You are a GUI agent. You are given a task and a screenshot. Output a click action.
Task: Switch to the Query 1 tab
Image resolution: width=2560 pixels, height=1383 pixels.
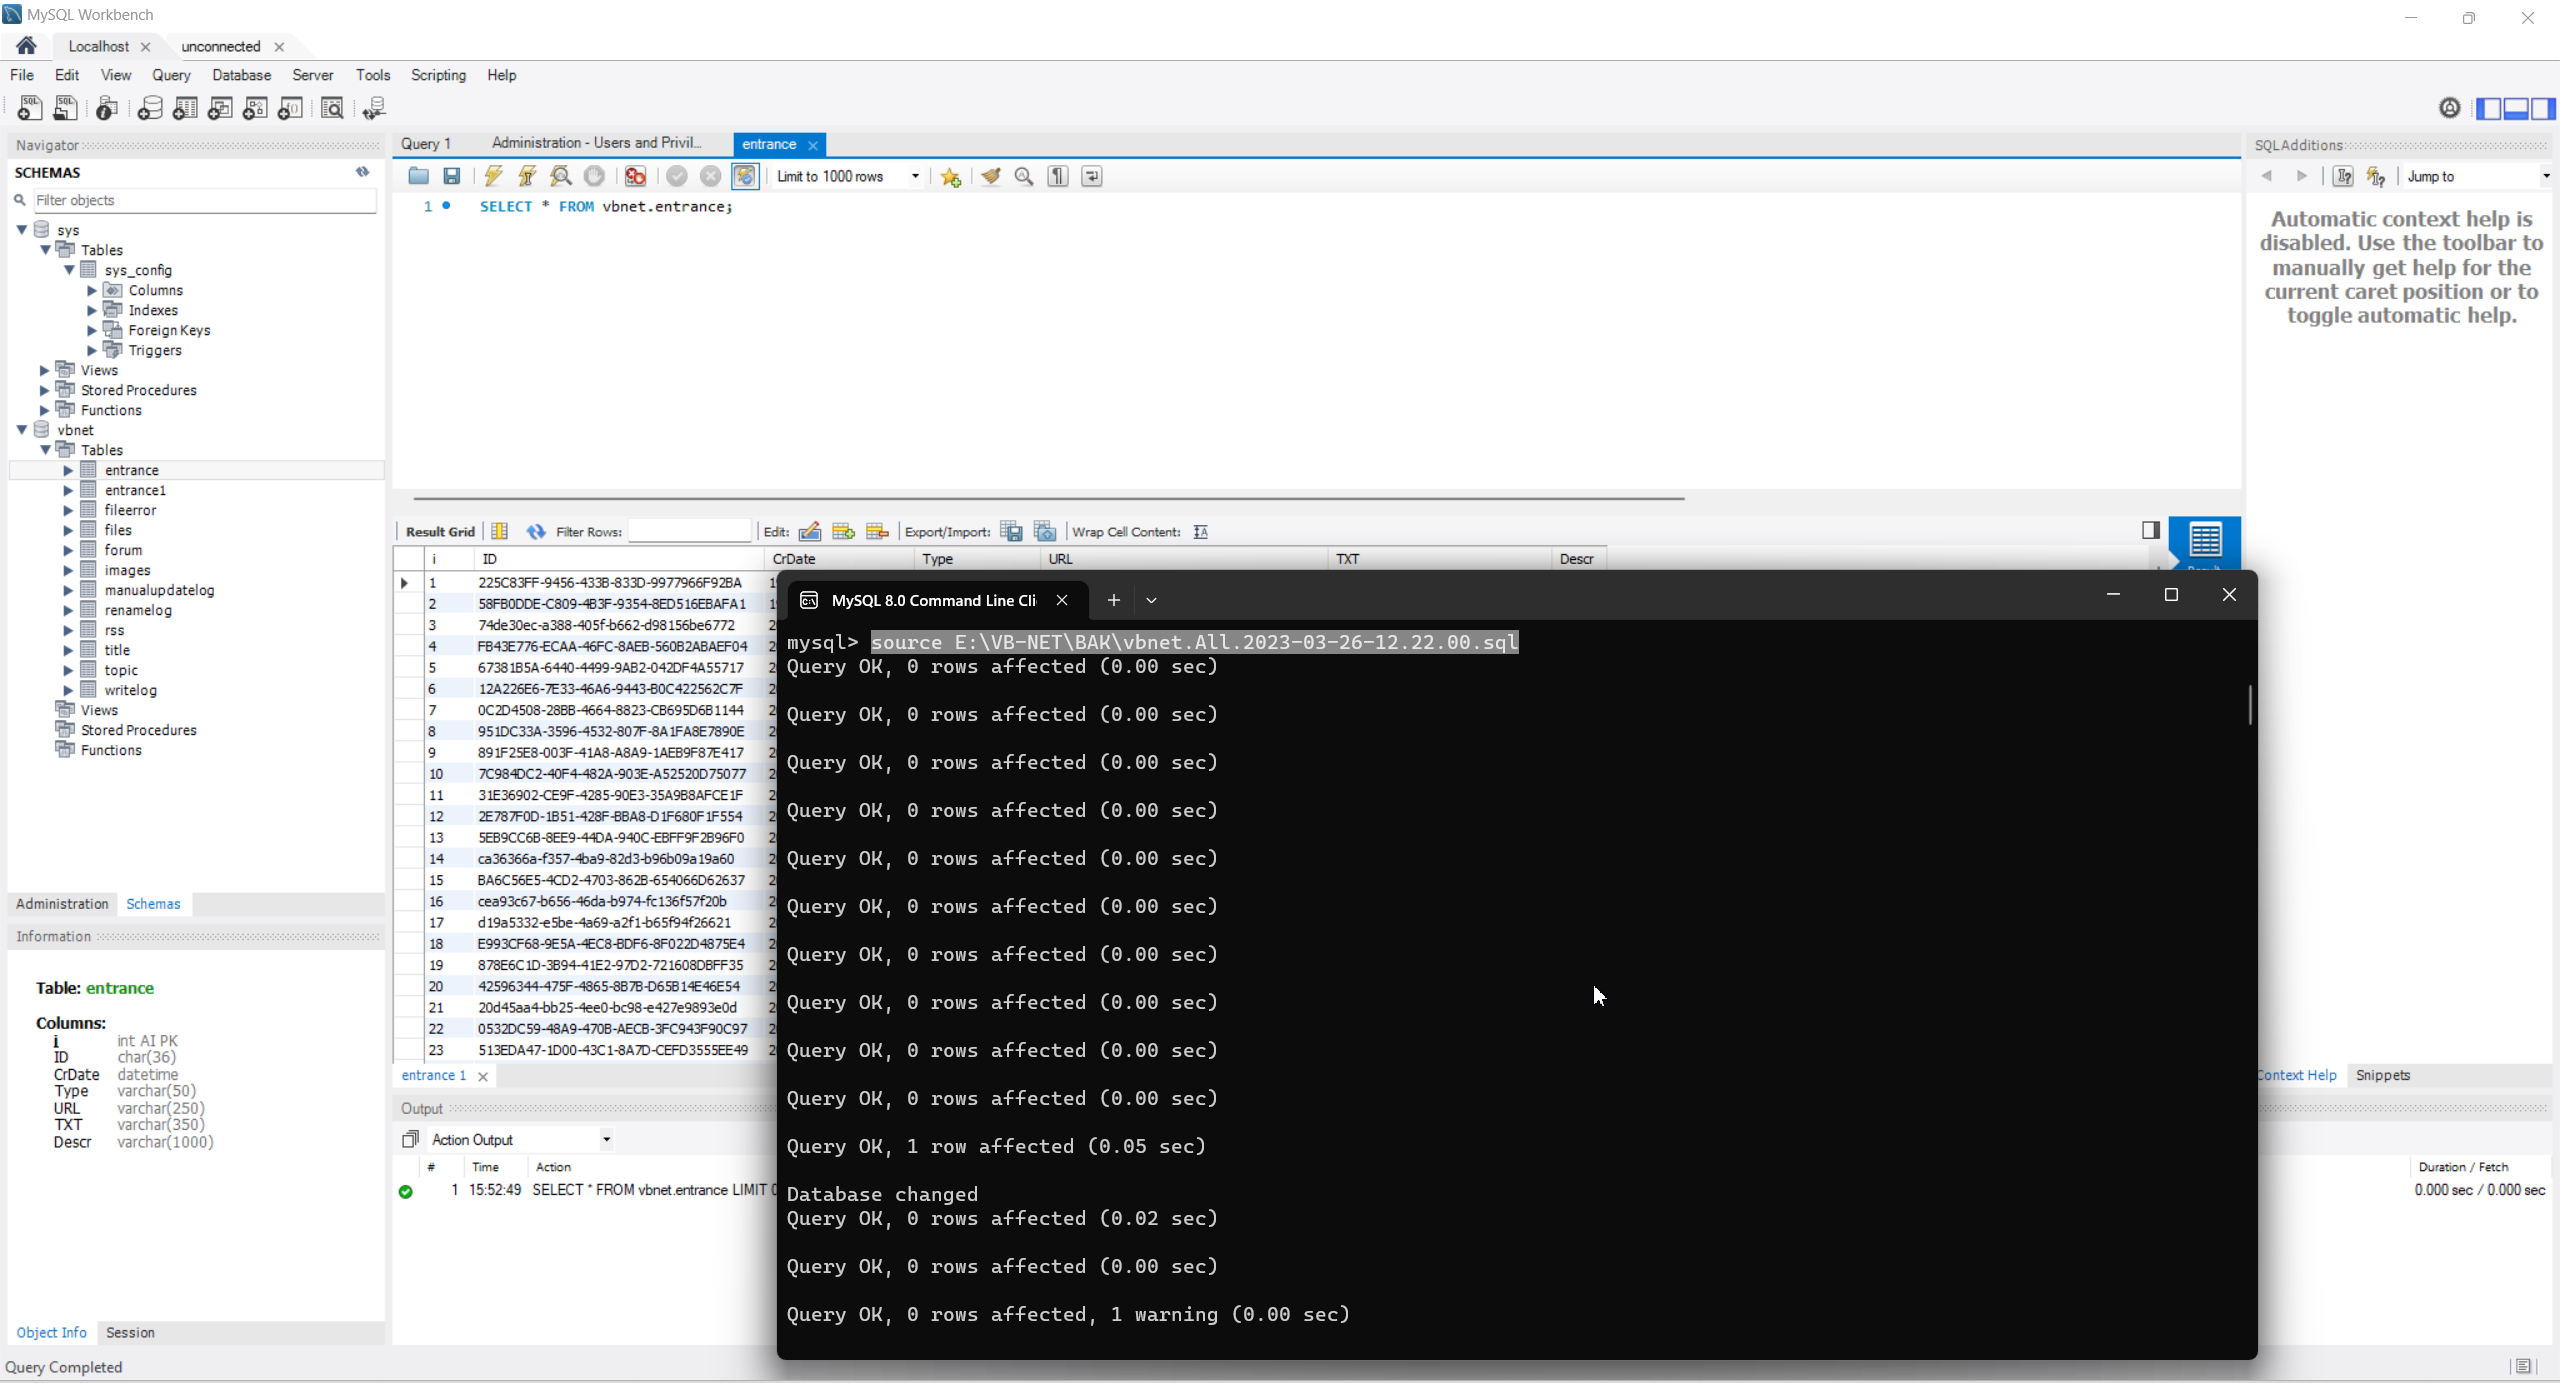click(426, 144)
